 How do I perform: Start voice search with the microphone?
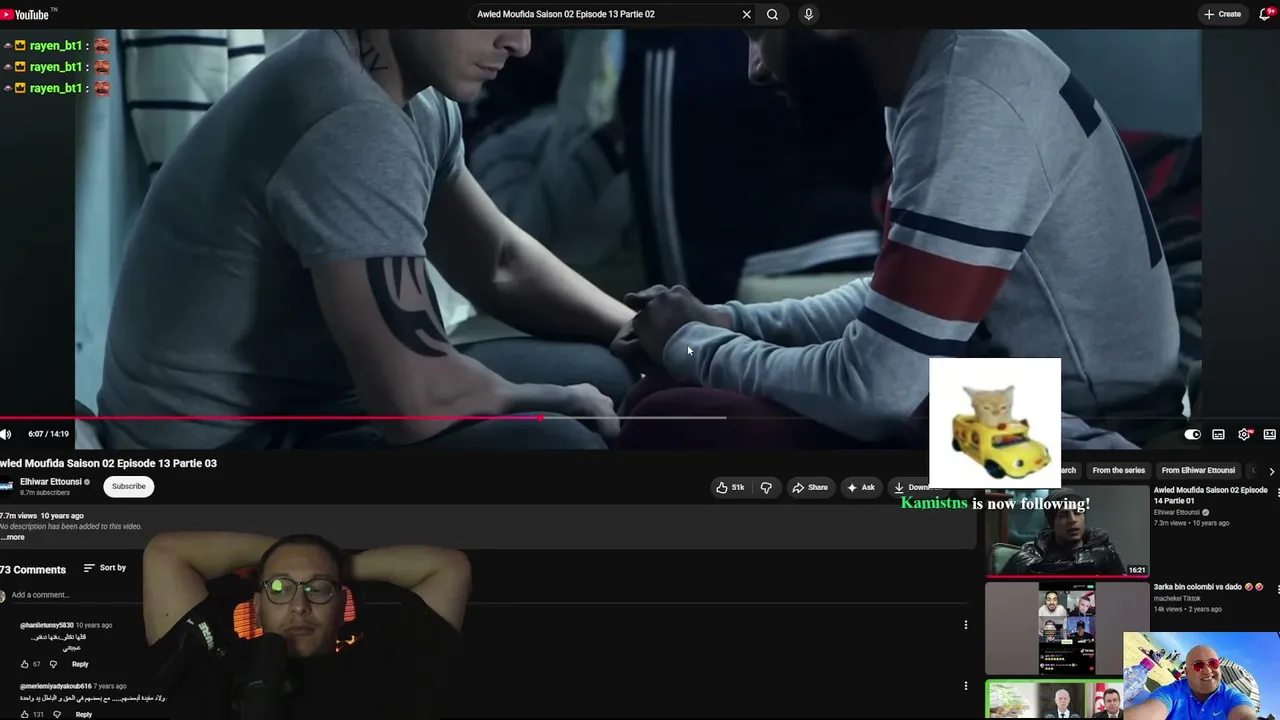808,14
